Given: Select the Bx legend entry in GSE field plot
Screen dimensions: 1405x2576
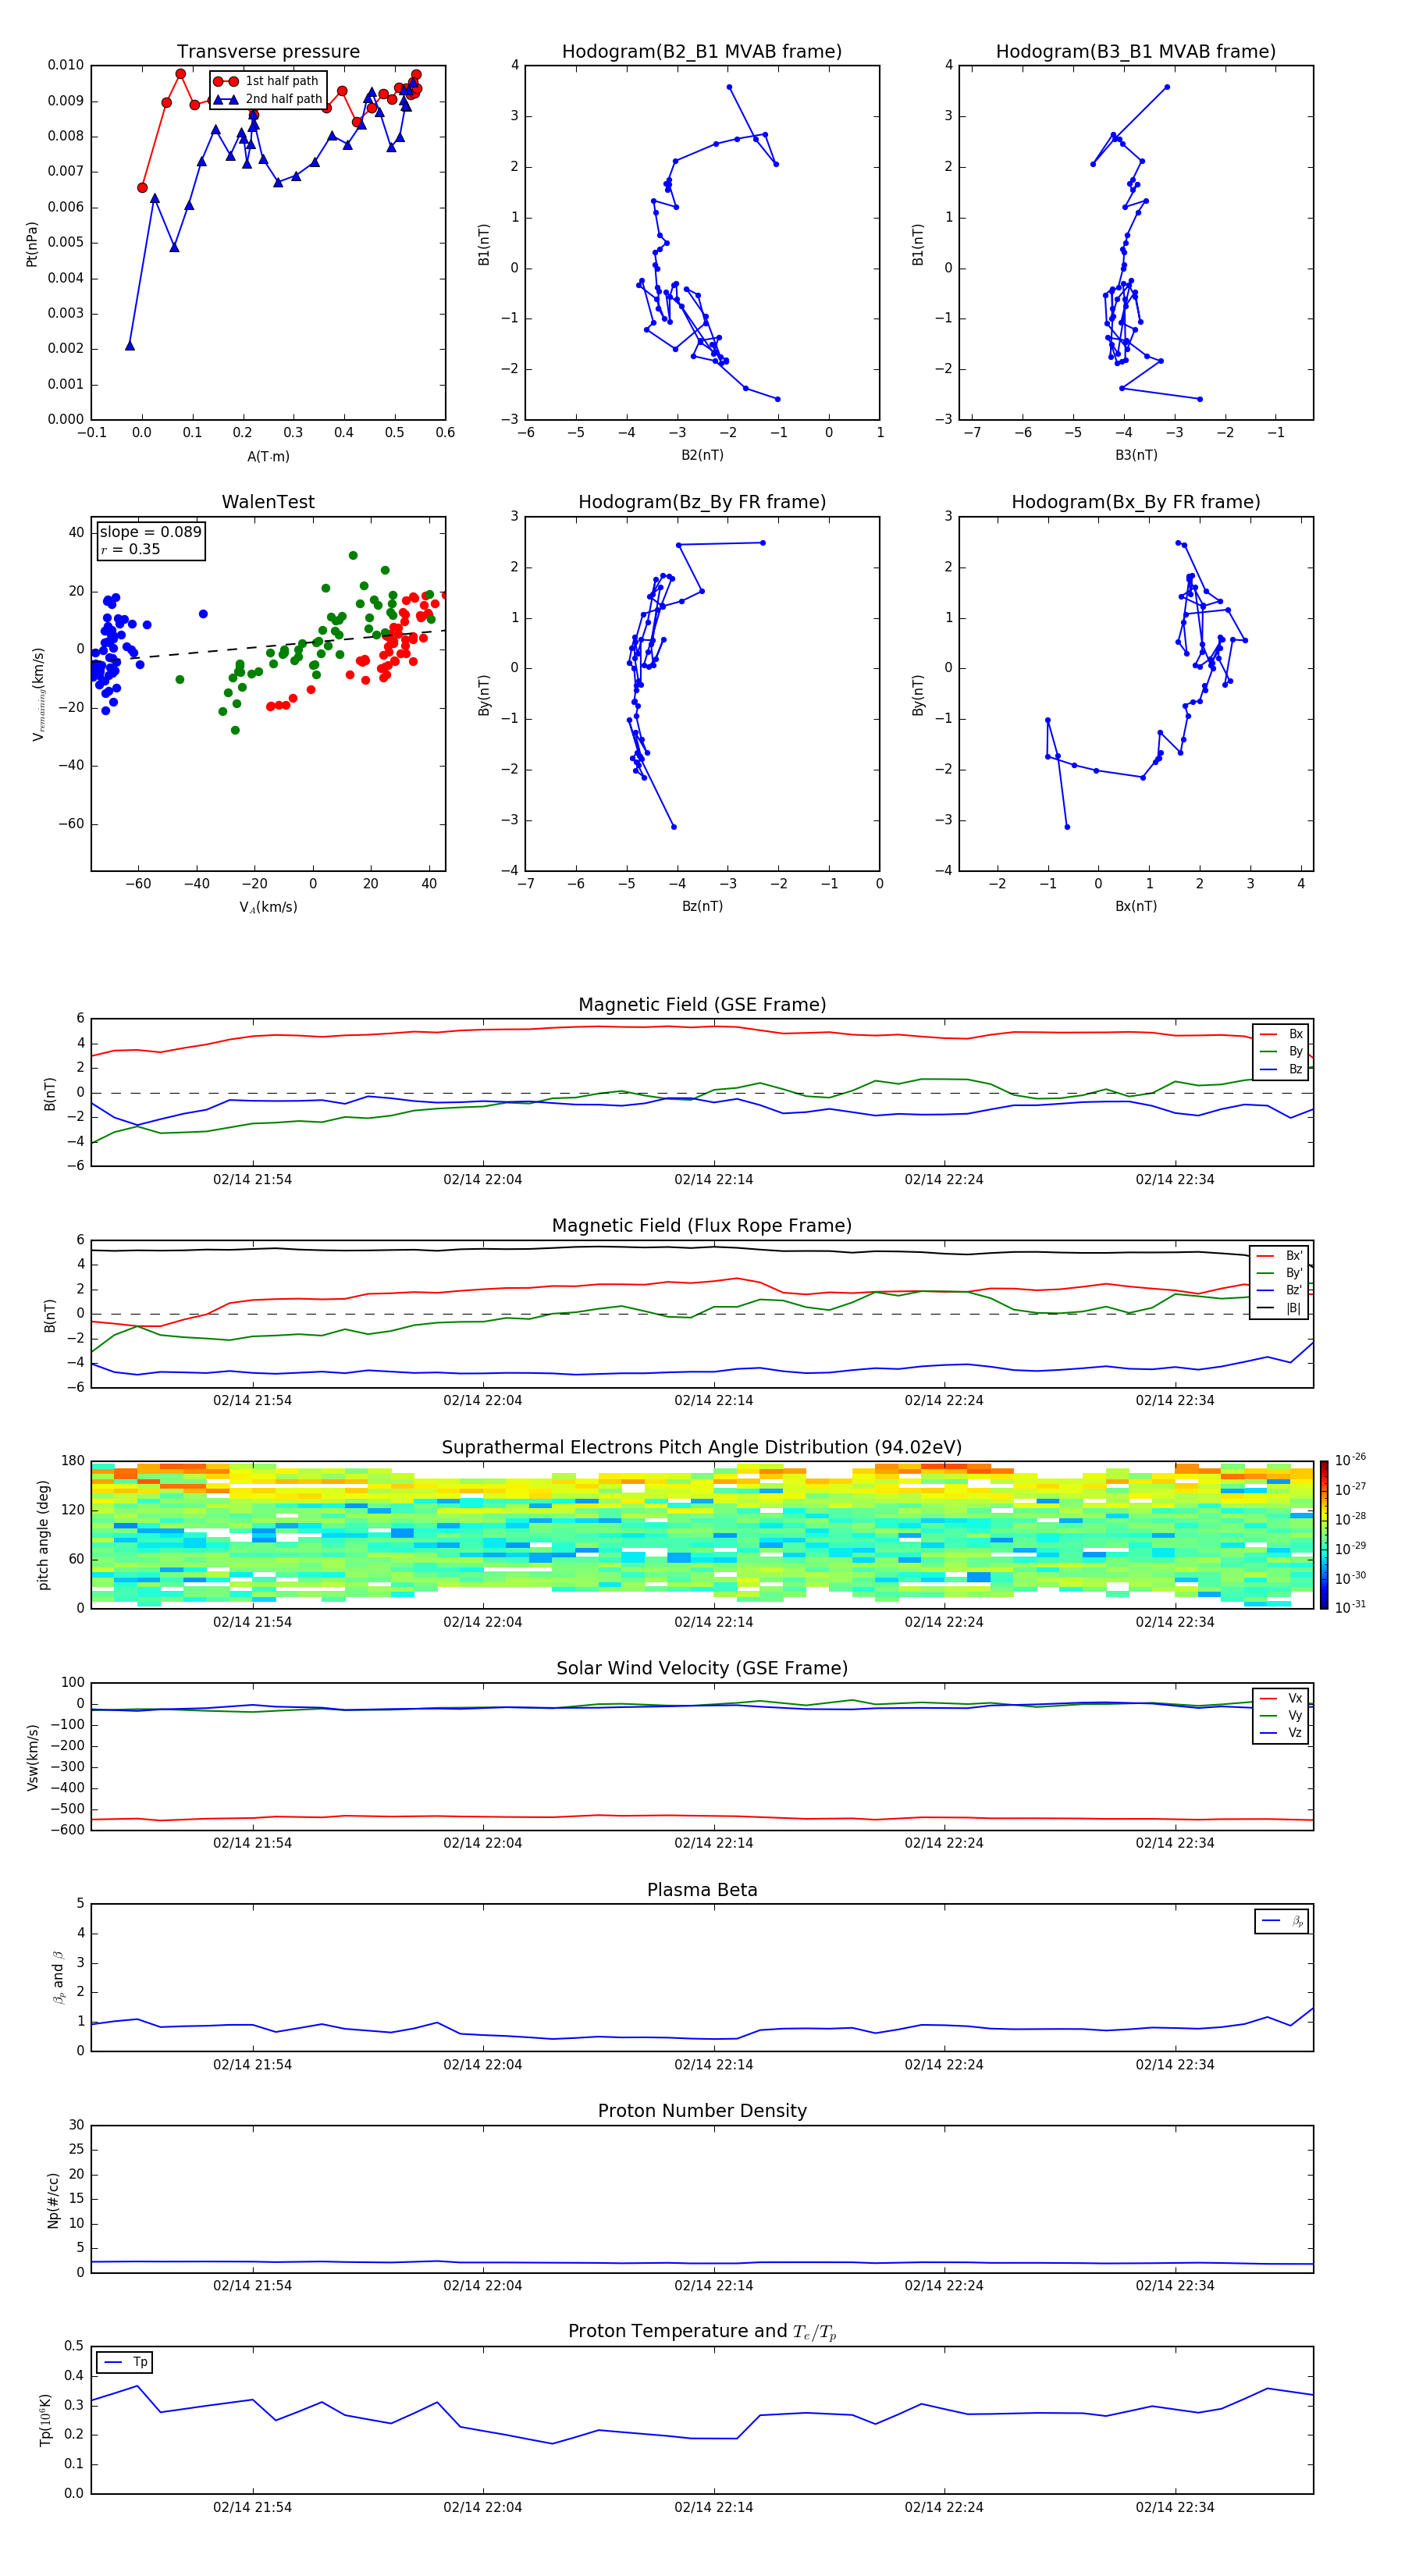Looking at the screenshot, I should point(1281,1034).
